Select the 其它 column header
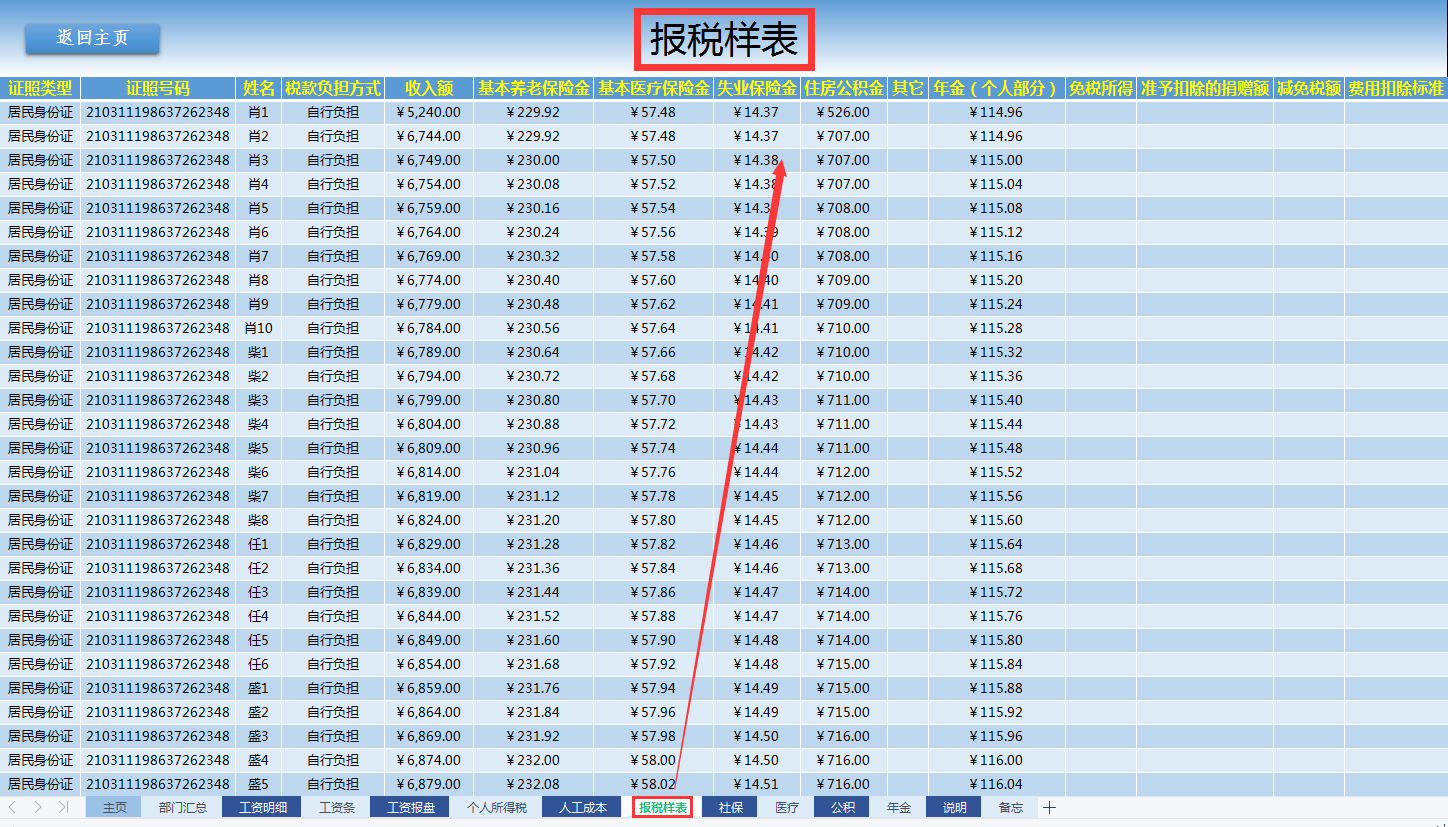This screenshot has width=1448, height=827. (907, 88)
